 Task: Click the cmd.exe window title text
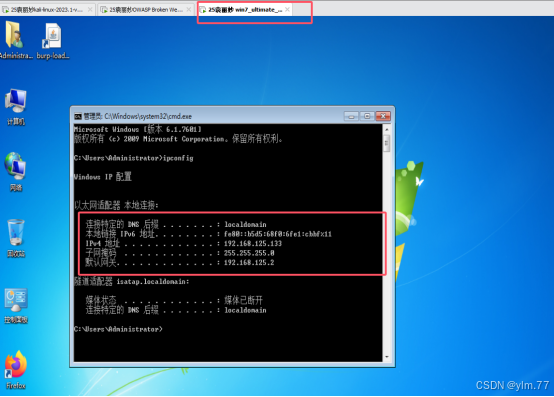click(x=137, y=116)
